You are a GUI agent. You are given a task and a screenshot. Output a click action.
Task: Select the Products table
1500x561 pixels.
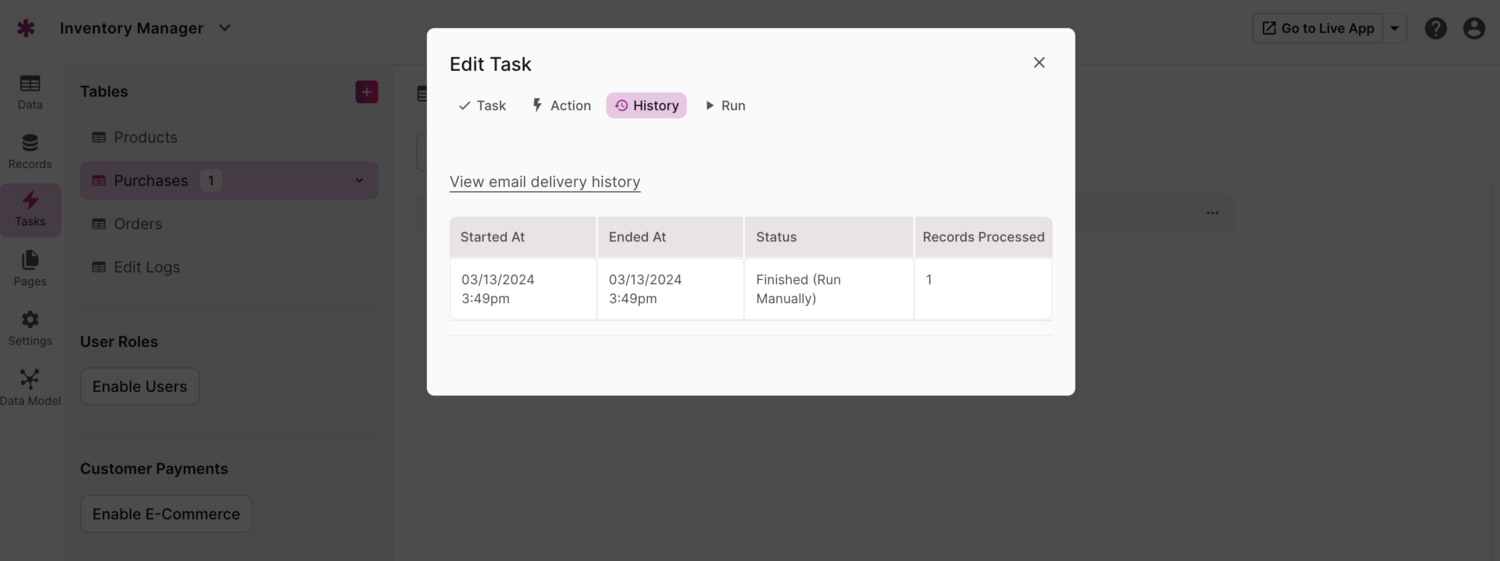pyautogui.click(x=229, y=137)
